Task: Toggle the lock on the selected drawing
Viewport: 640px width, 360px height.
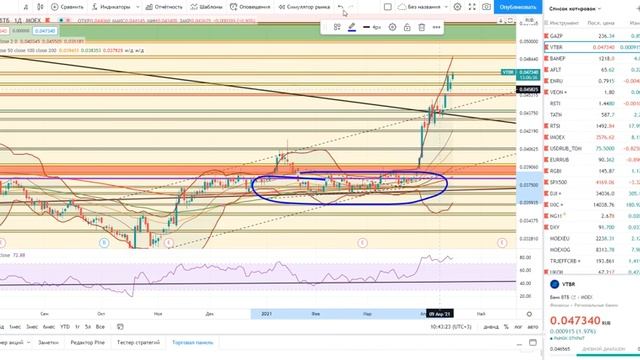Action: click(407, 27)
